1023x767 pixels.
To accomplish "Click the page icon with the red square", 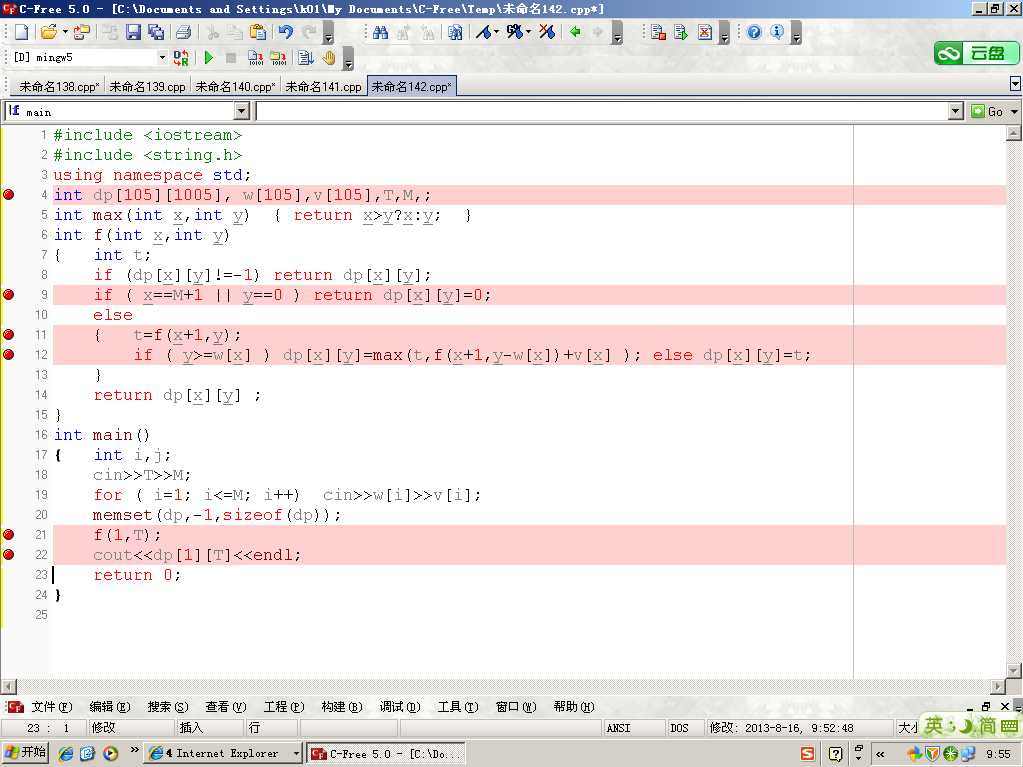I will click(658, 32).
